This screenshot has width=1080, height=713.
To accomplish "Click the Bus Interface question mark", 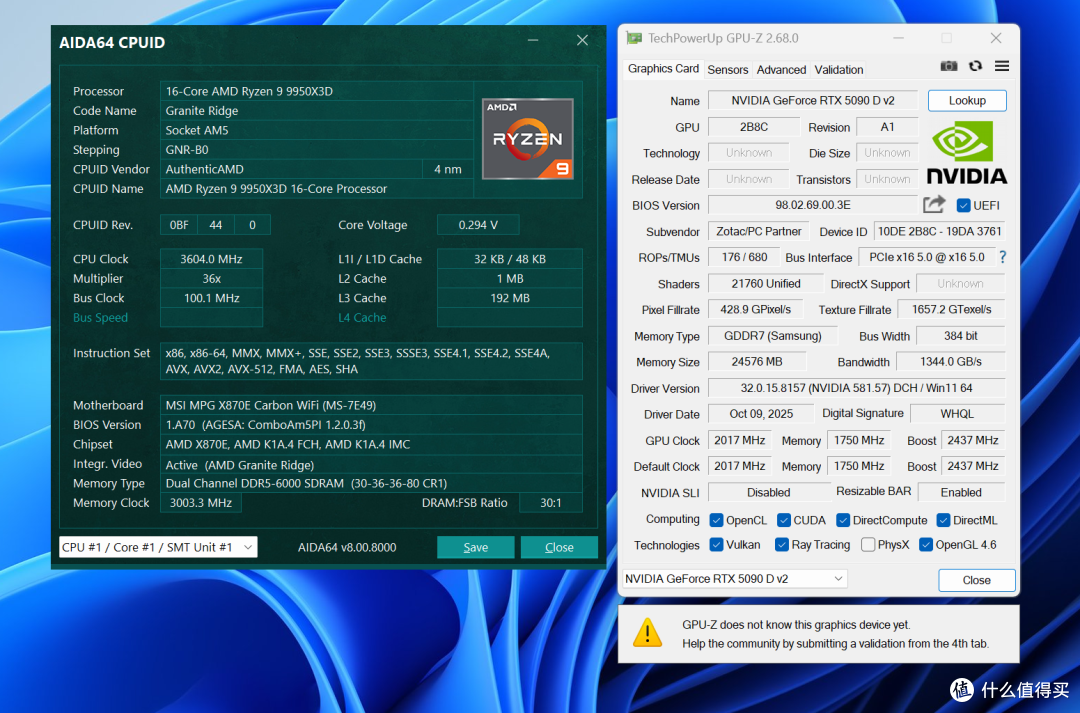I will pos(1003,257).
